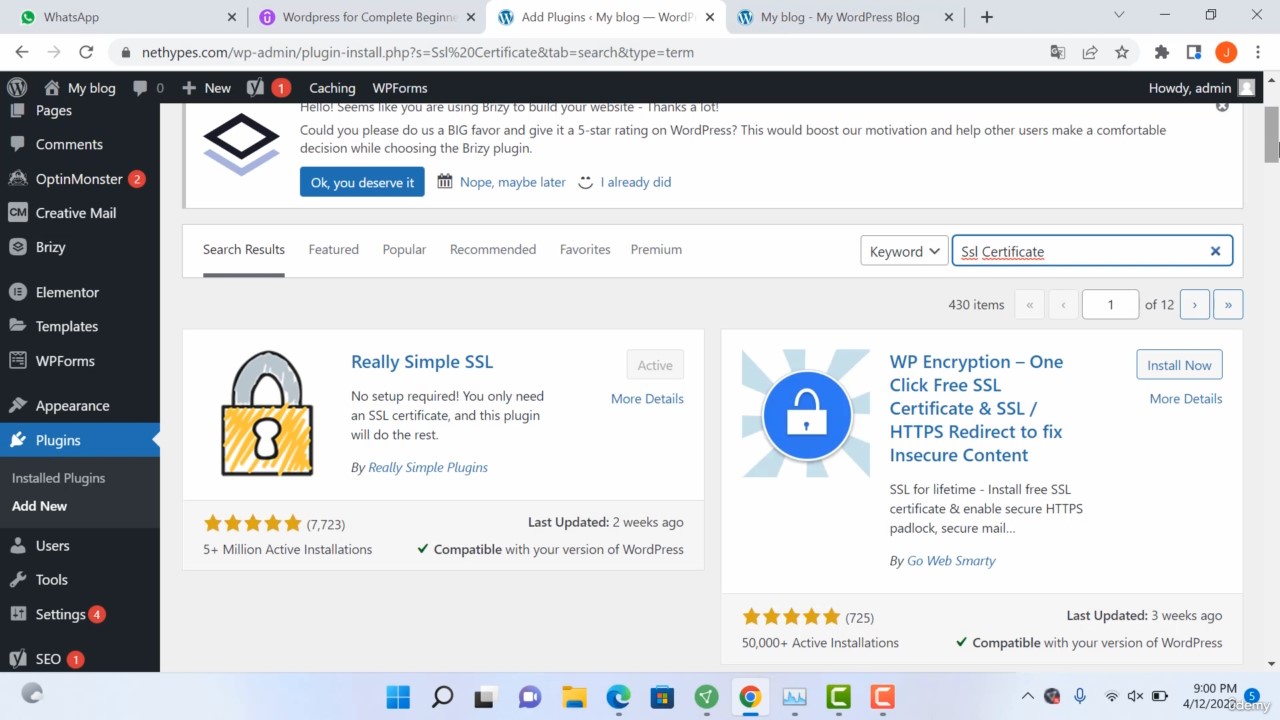Switch to Recommended tab
1280x720 pixels.
point(493,250)
